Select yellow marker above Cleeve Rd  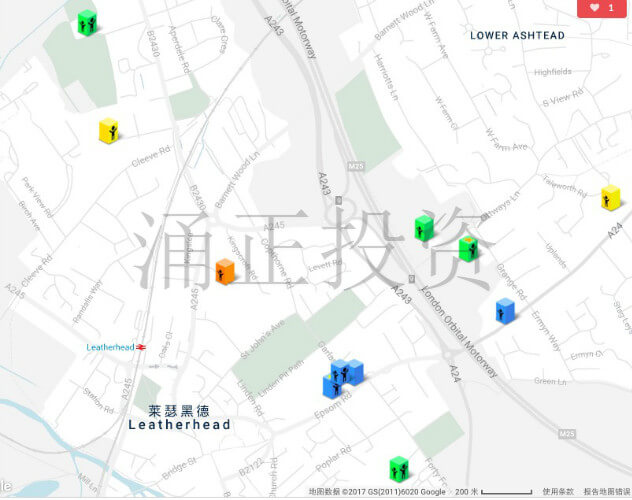pos(109,131)
